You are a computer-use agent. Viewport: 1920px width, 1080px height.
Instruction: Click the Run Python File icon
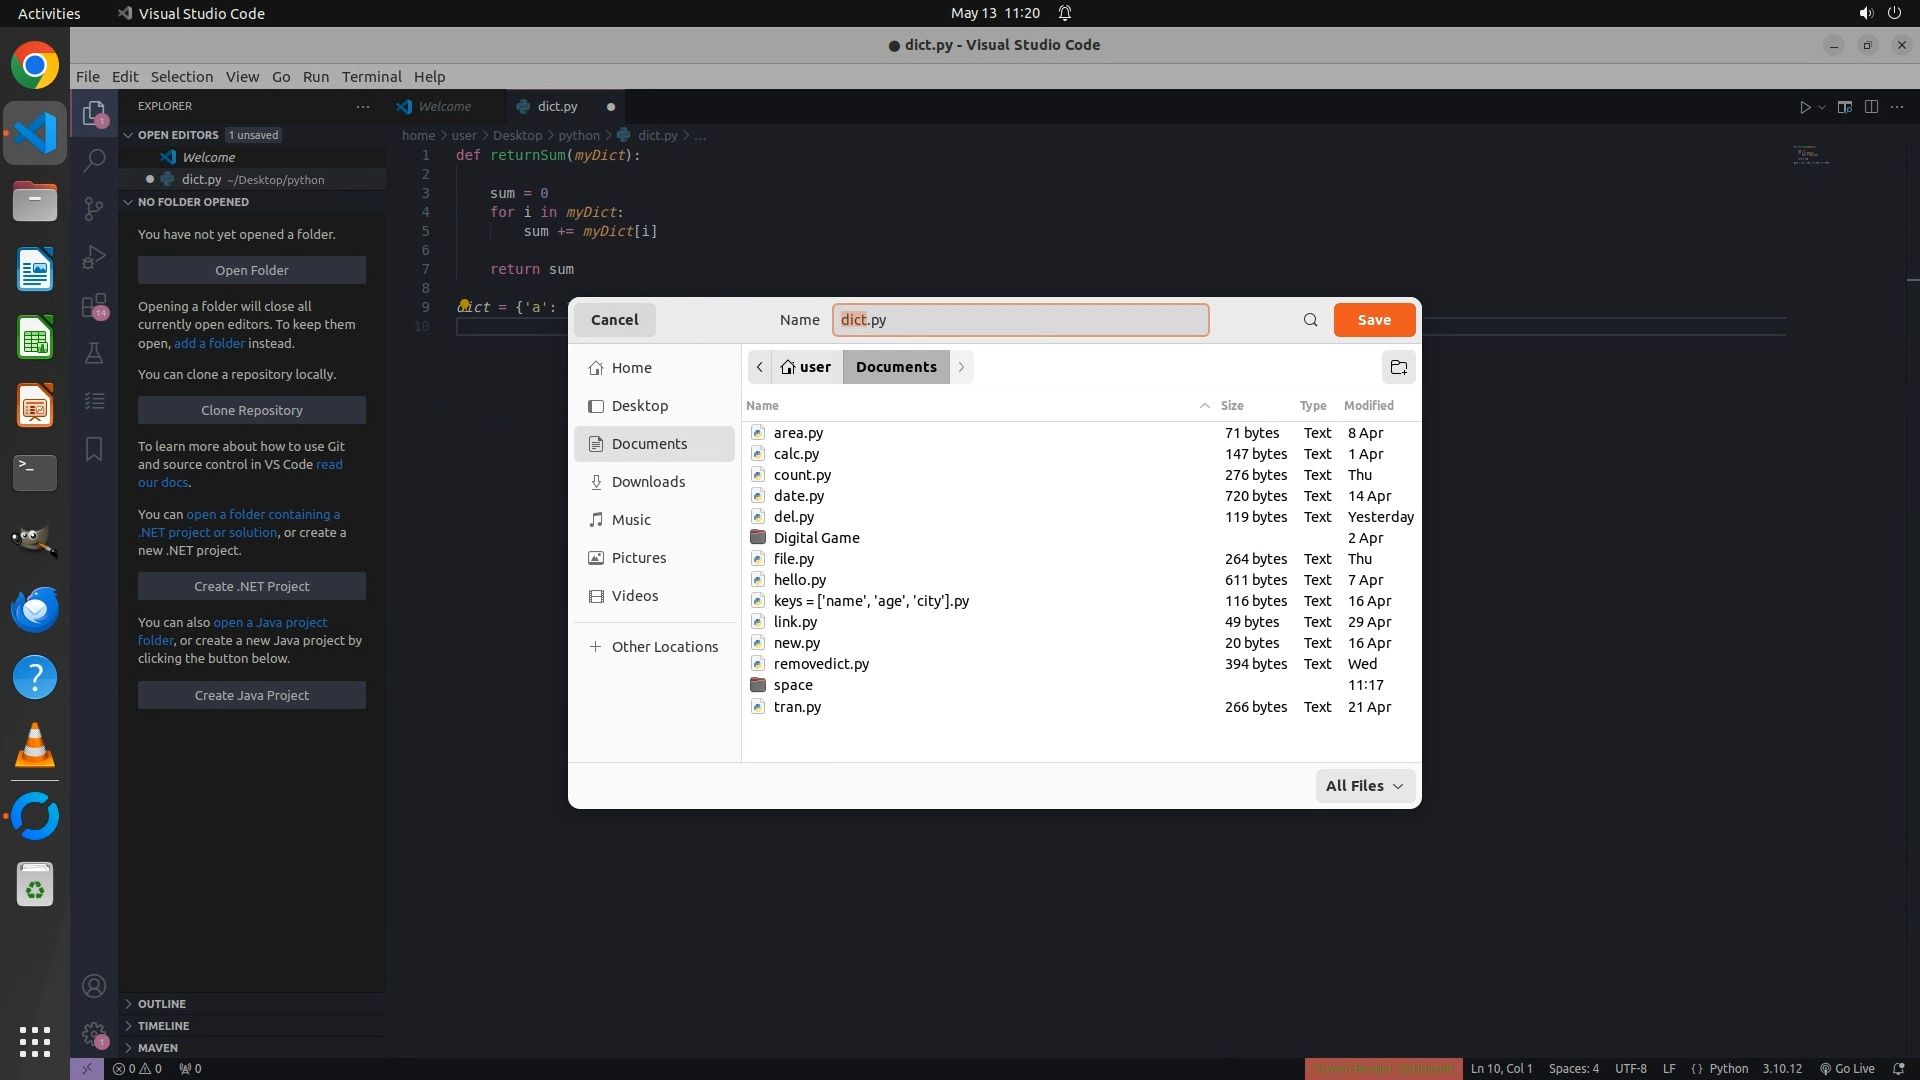point(1805,107)
